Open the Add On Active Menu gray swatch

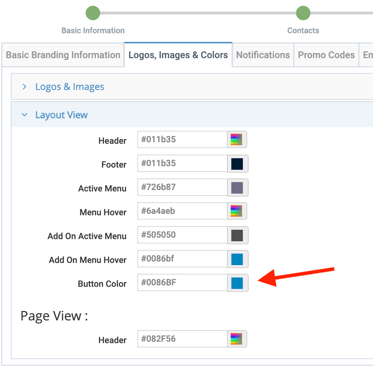tap(237, 235)
